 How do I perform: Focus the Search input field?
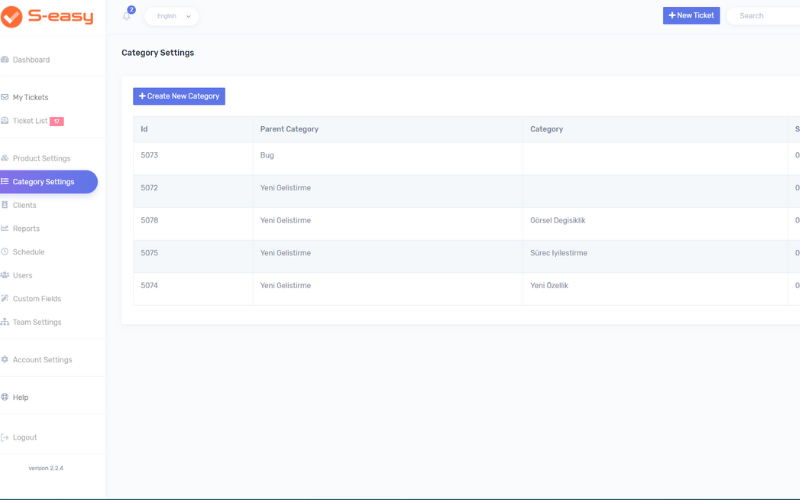(765, 16)
